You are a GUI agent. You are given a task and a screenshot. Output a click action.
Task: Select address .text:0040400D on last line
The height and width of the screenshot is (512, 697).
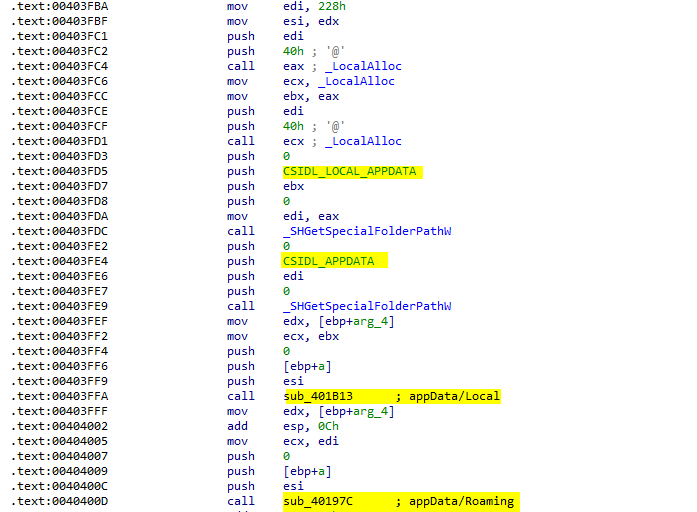click(64, 502)
